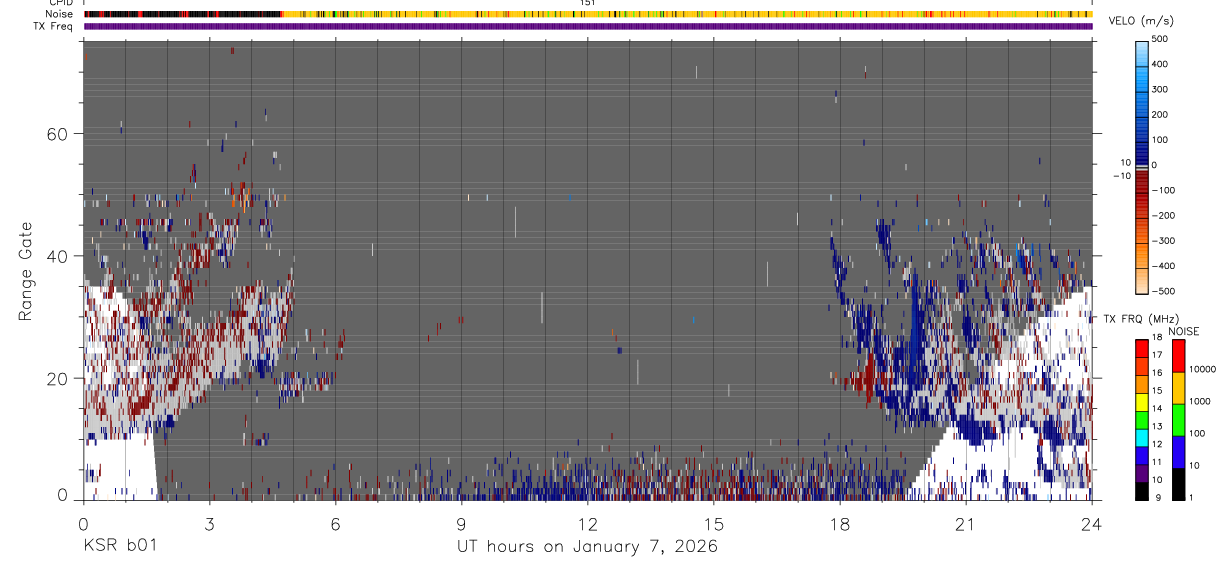Click the 'NOISE' legend title
Image resolution: width=1228 pixels, height=567 pixels.
coord(1183,332)
